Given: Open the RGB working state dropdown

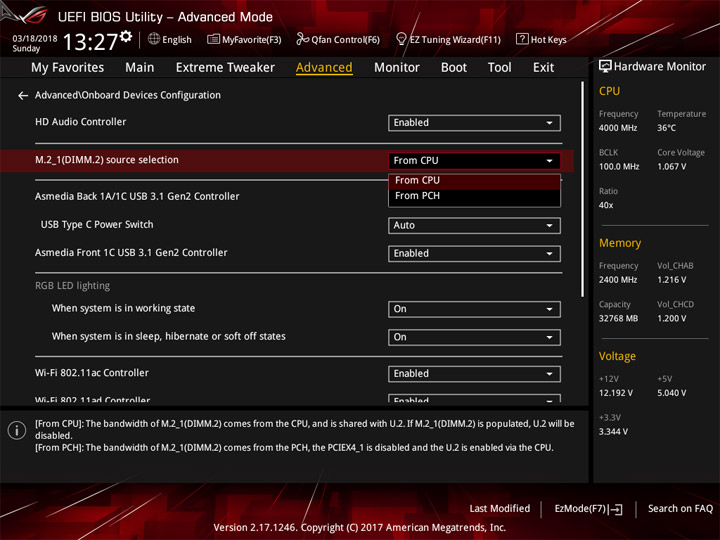Looking at the screenshot, I should (x=474, y=309).
